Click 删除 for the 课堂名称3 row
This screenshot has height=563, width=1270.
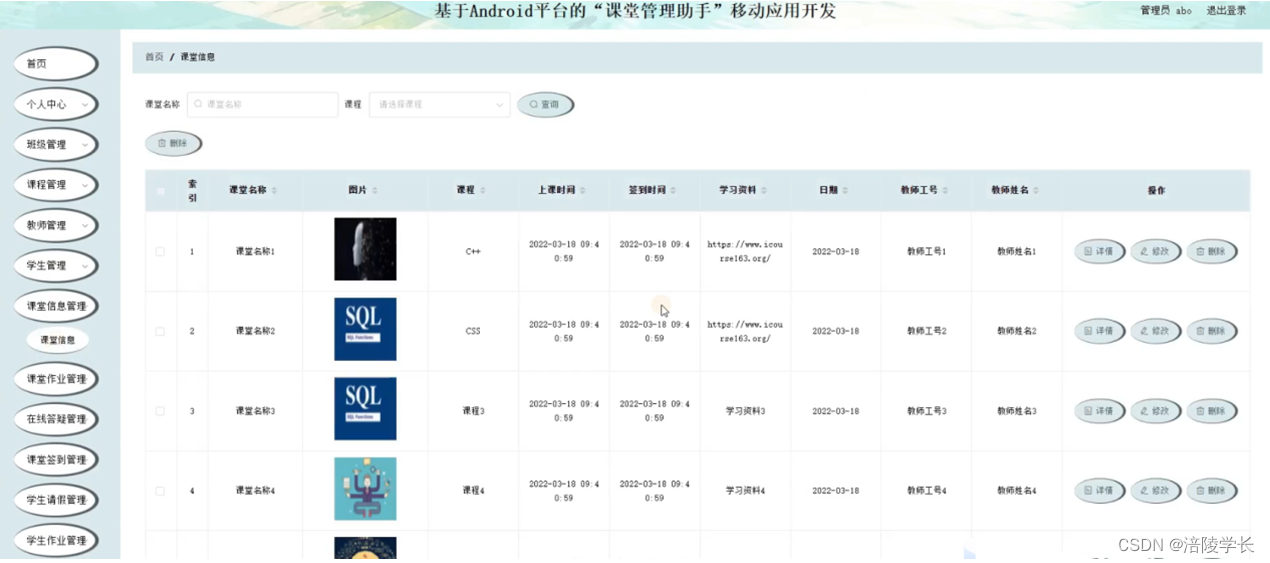(x=1211, y=411)
